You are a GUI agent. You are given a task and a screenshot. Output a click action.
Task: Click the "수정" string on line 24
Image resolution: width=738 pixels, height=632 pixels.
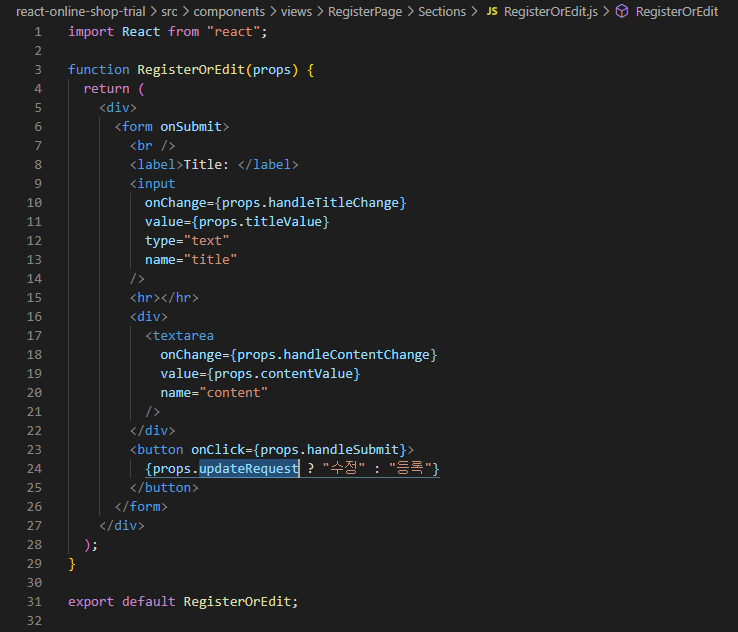pos(344,469)
